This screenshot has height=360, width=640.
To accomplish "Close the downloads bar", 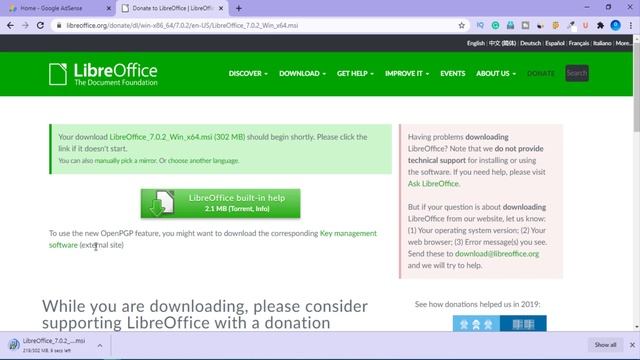I will point(632,345).
